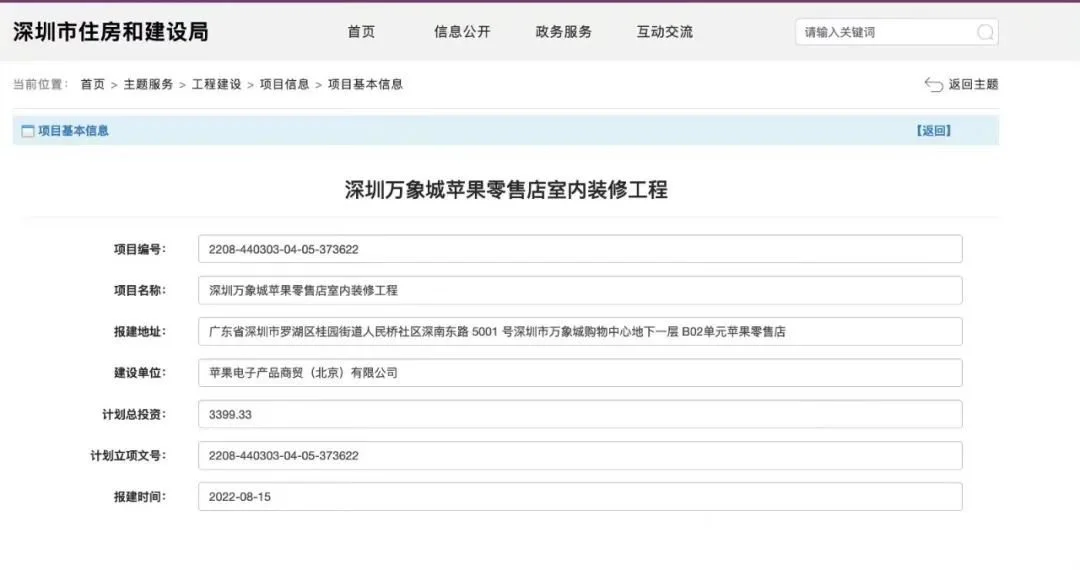Click the 计划立项文号 field

[x=580, y=456]
